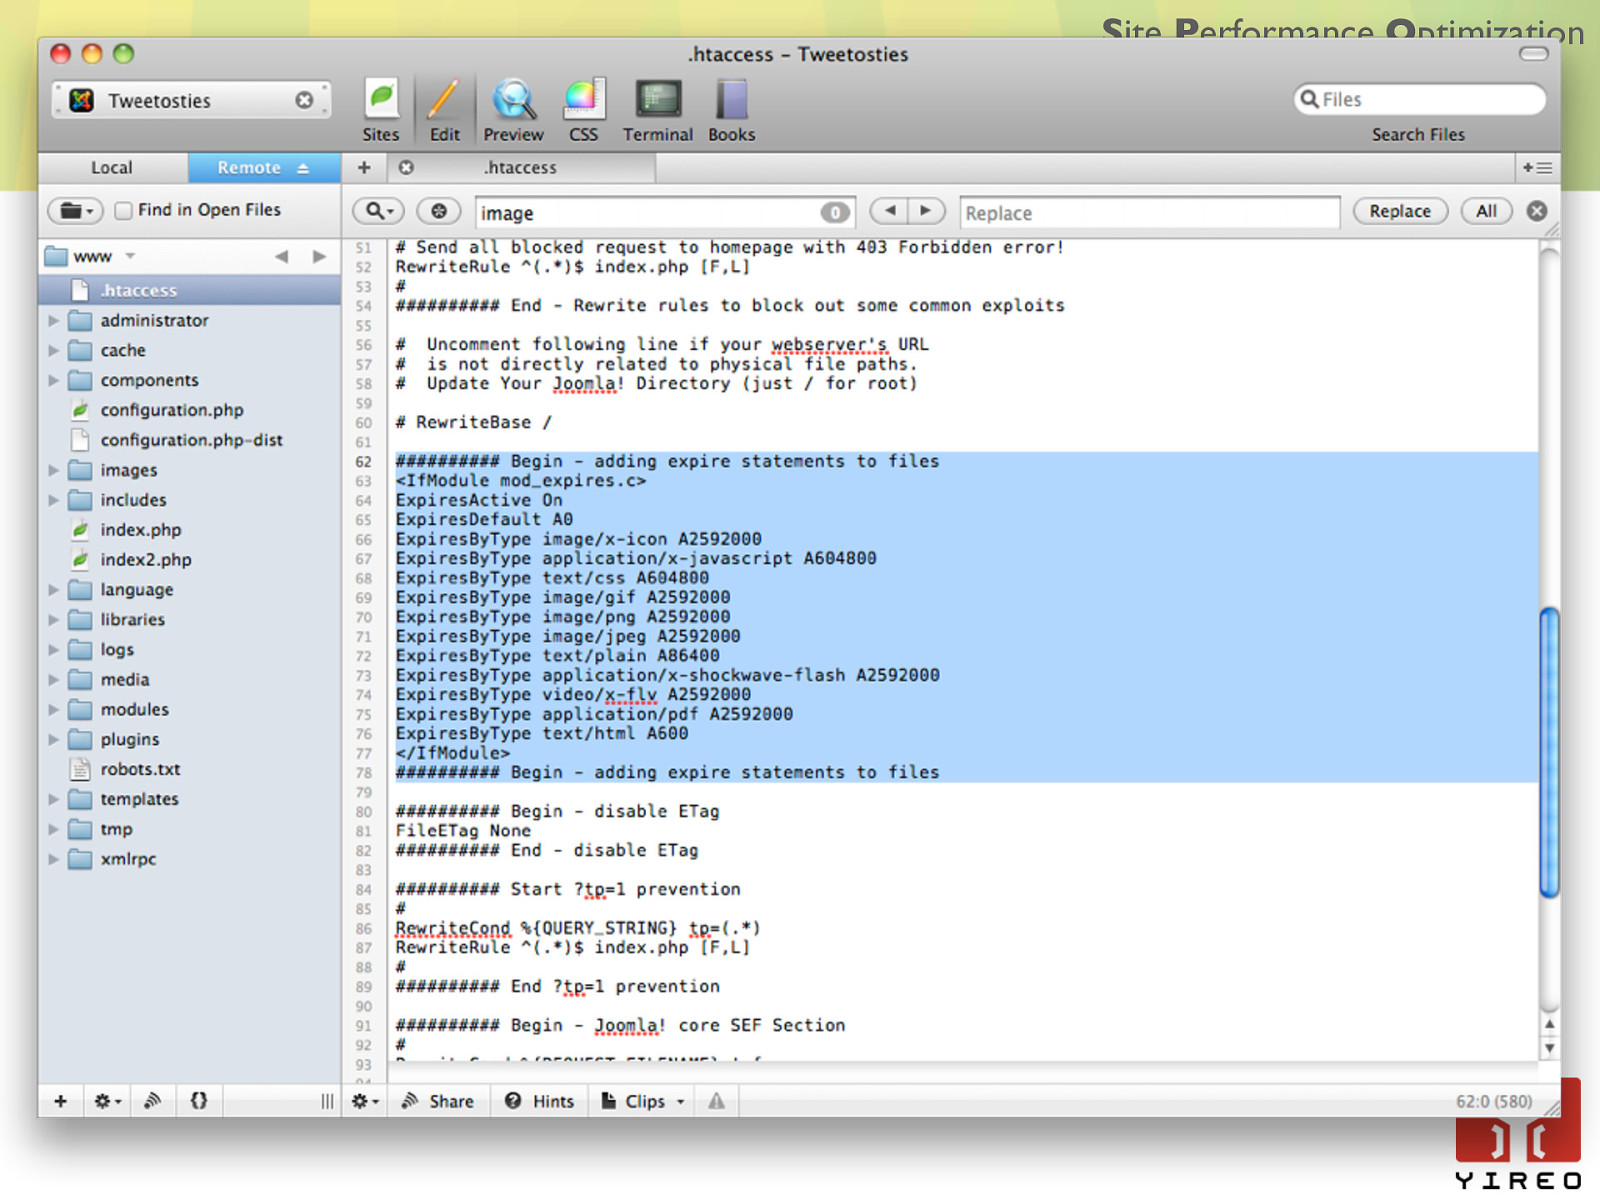Select the .htaccess document tab
Screen dimensions: 1600x1200
[x=521, y=167]
